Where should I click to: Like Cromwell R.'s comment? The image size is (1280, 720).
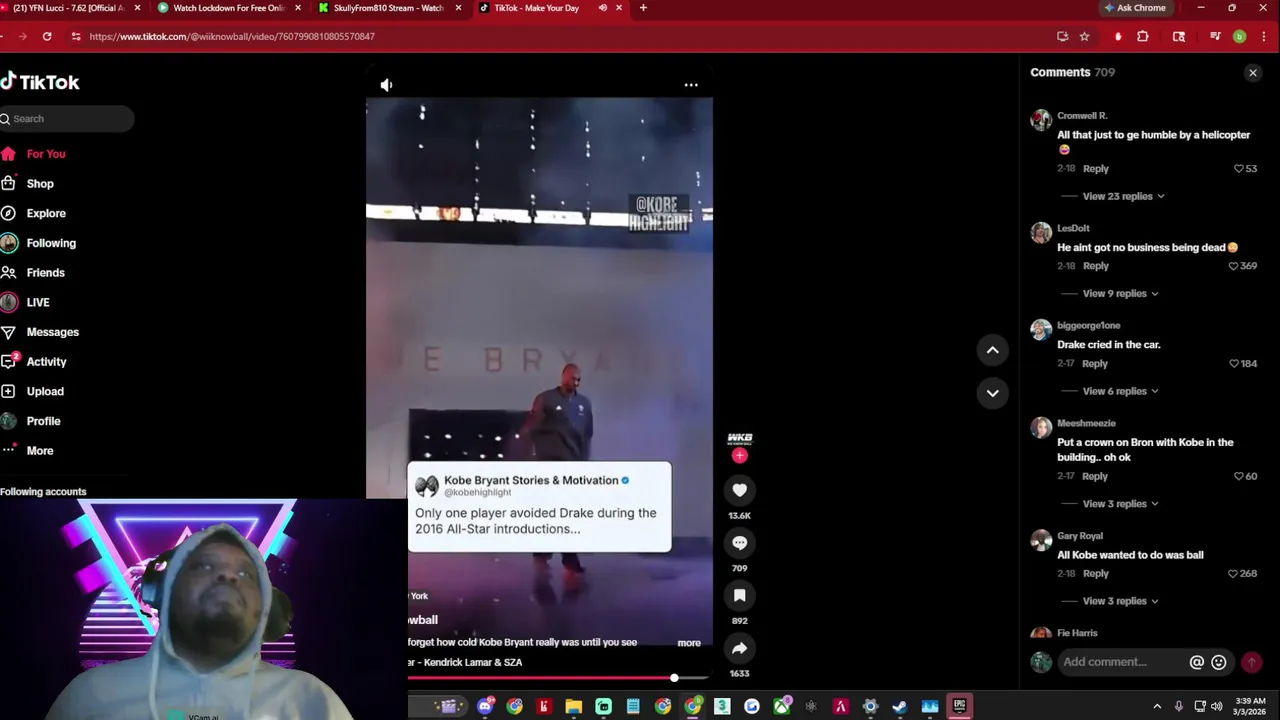[1239, 169]
